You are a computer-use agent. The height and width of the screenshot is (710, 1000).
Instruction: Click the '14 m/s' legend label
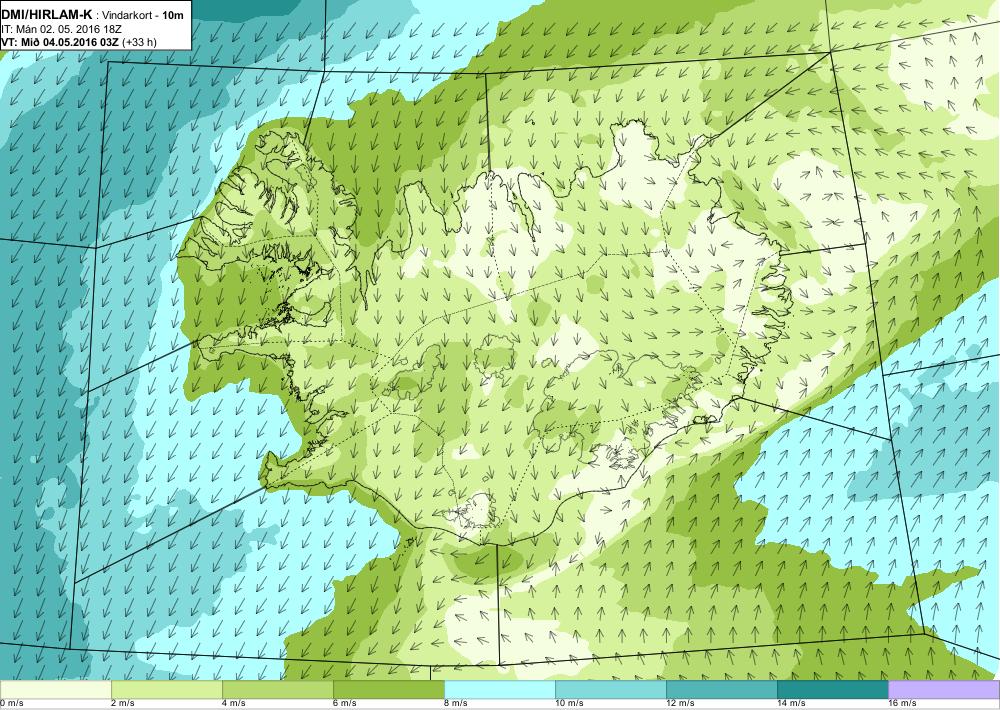click(x=791, y=704)
